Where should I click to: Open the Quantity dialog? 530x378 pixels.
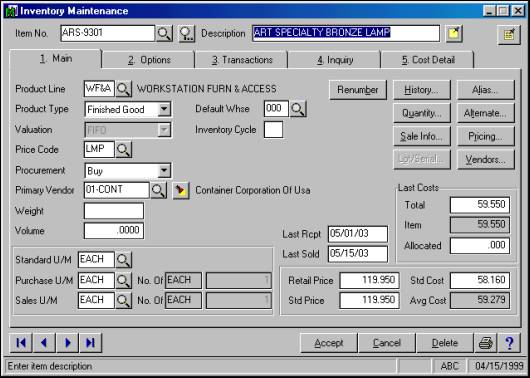pos(422,113)
